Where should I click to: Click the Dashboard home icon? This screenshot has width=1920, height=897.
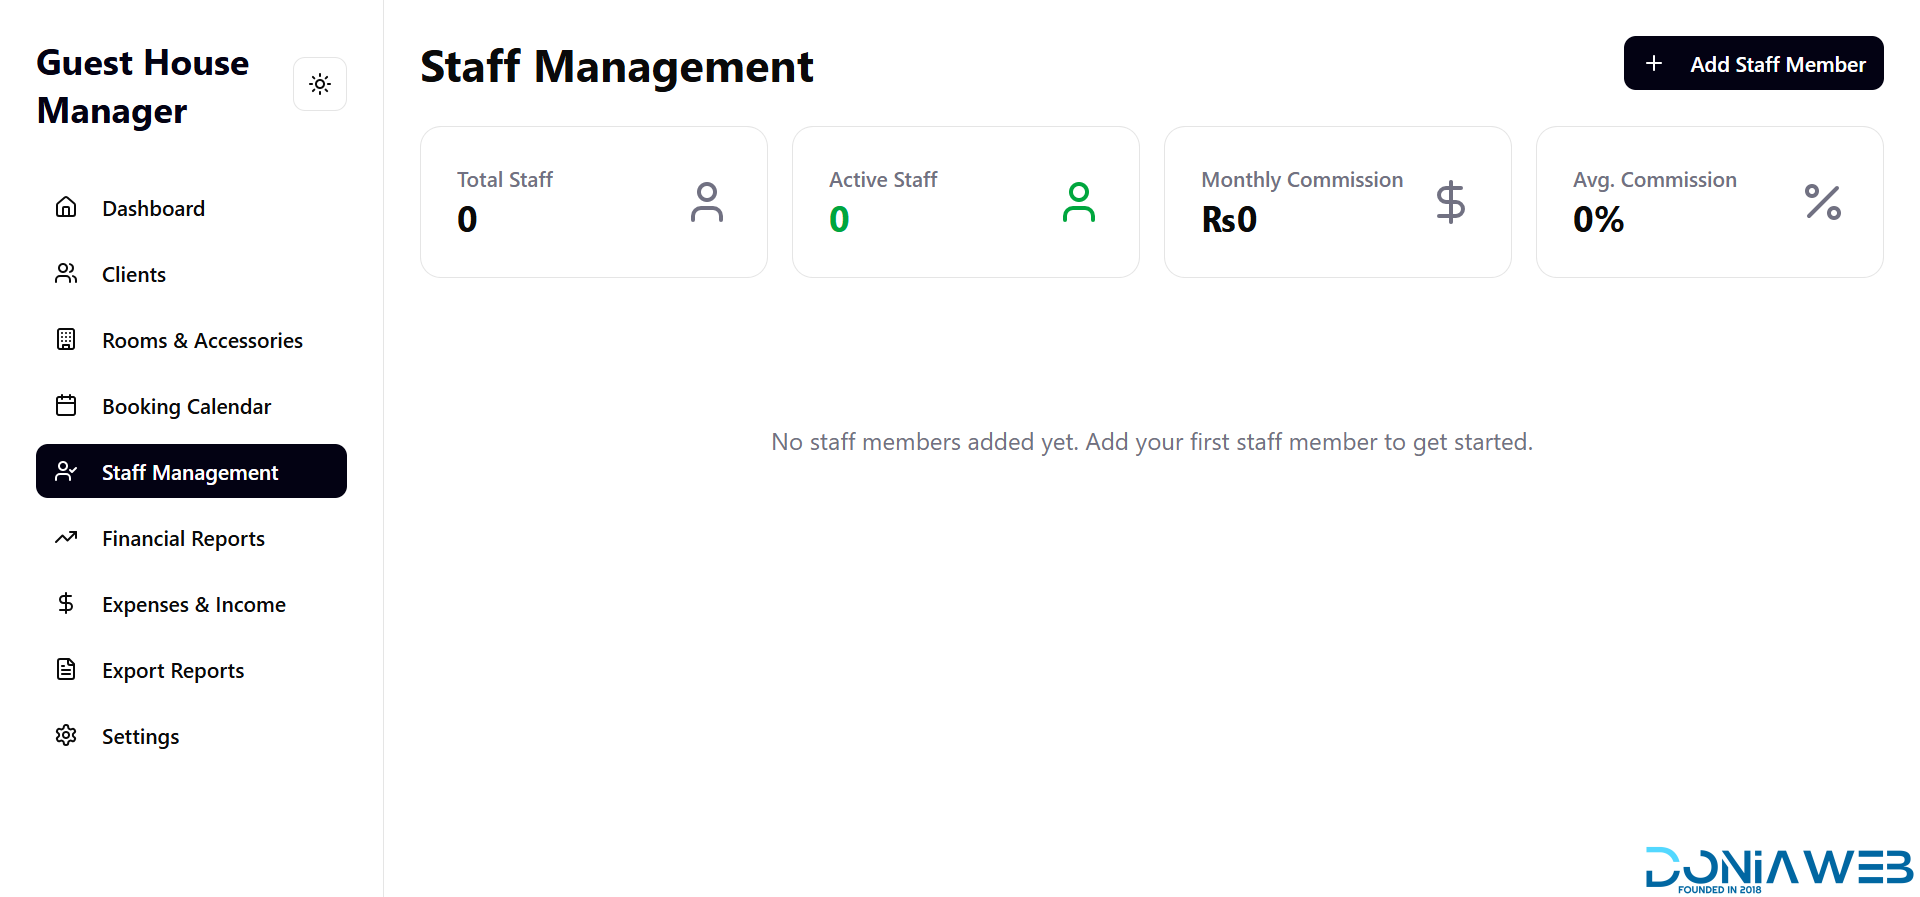(x=66, y=207)
